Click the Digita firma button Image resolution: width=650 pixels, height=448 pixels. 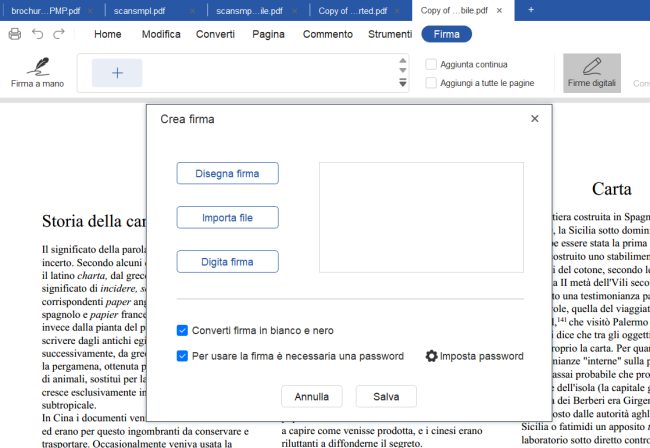[x=227, y=262]
